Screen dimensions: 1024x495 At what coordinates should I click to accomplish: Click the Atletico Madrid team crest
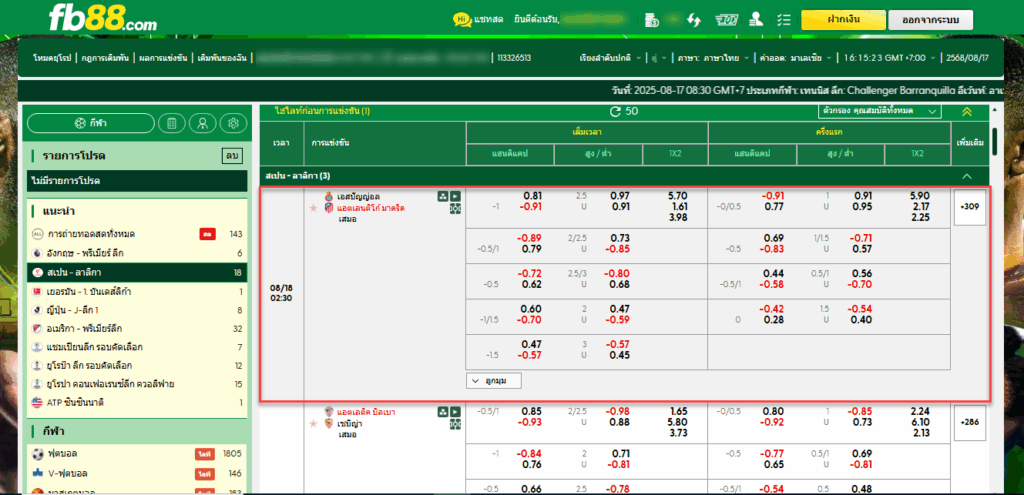329,208
